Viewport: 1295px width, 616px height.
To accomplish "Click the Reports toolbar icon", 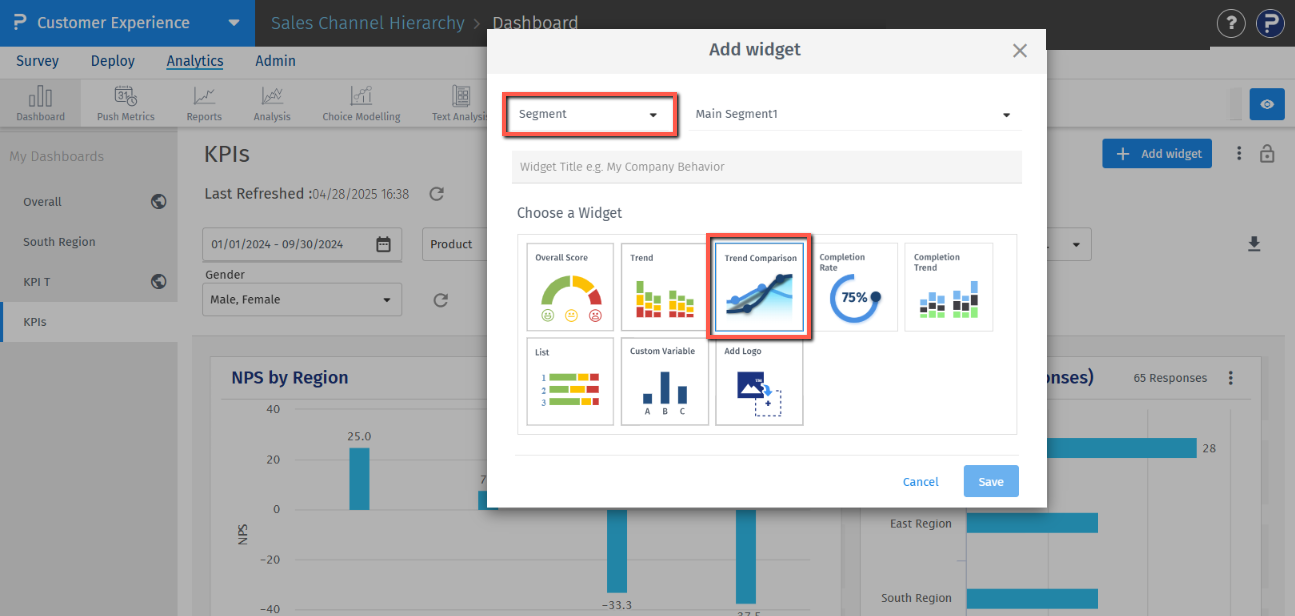I will 204,104.
